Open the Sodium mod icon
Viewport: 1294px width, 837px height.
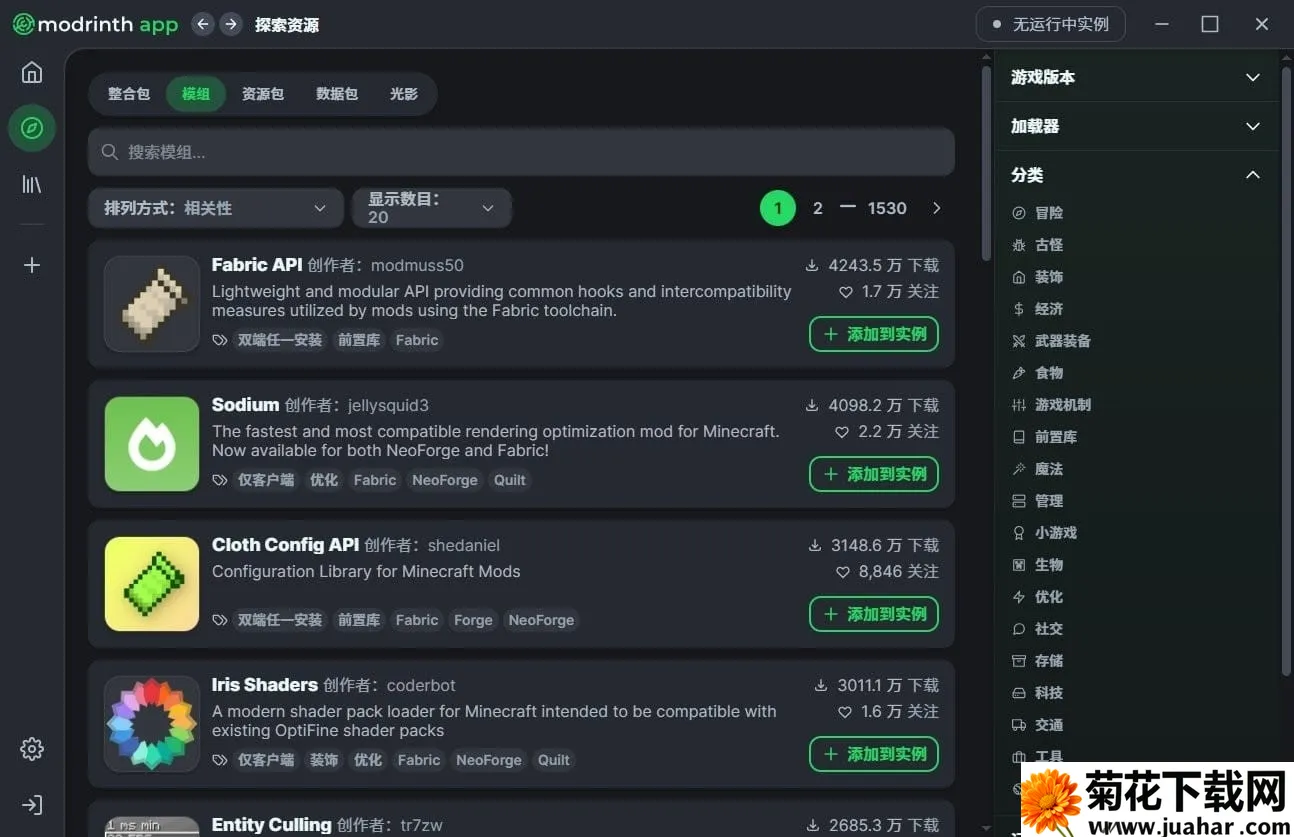[x=152, y=444]
